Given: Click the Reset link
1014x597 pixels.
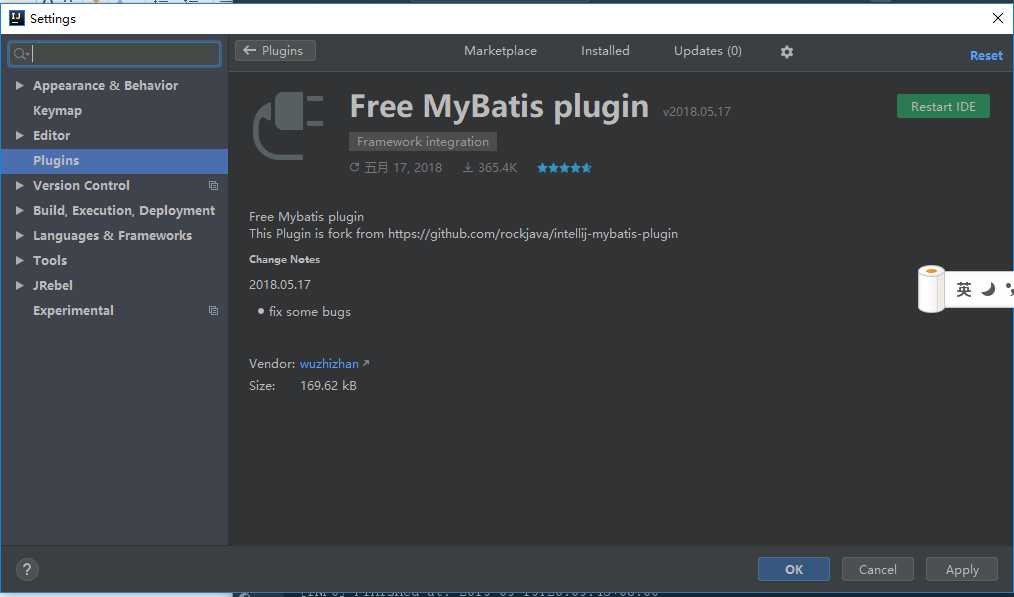Looking at the screenshot, I should pos(986,56).
